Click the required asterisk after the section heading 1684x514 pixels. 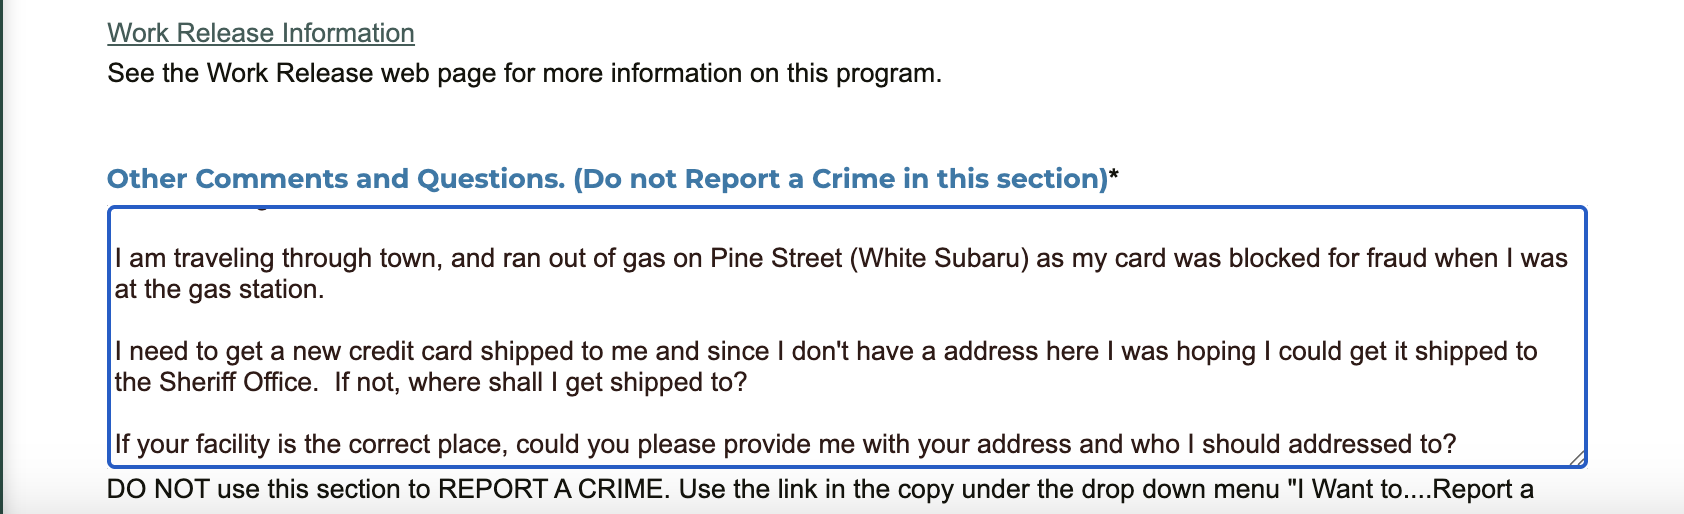click(1114, 176)
